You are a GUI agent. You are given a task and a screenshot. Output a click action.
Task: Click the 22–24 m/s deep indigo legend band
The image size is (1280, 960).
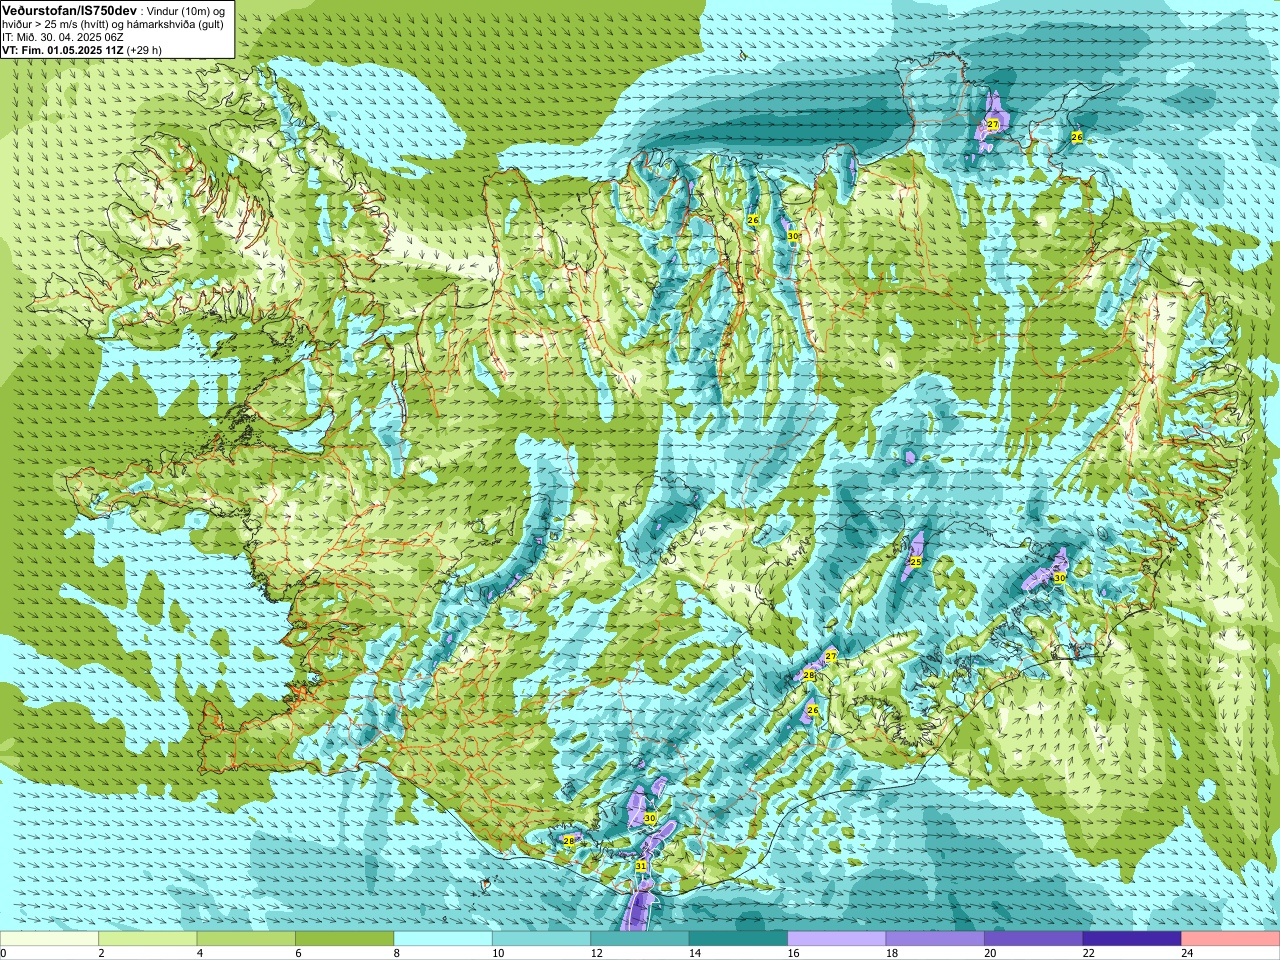[1132, 939]
